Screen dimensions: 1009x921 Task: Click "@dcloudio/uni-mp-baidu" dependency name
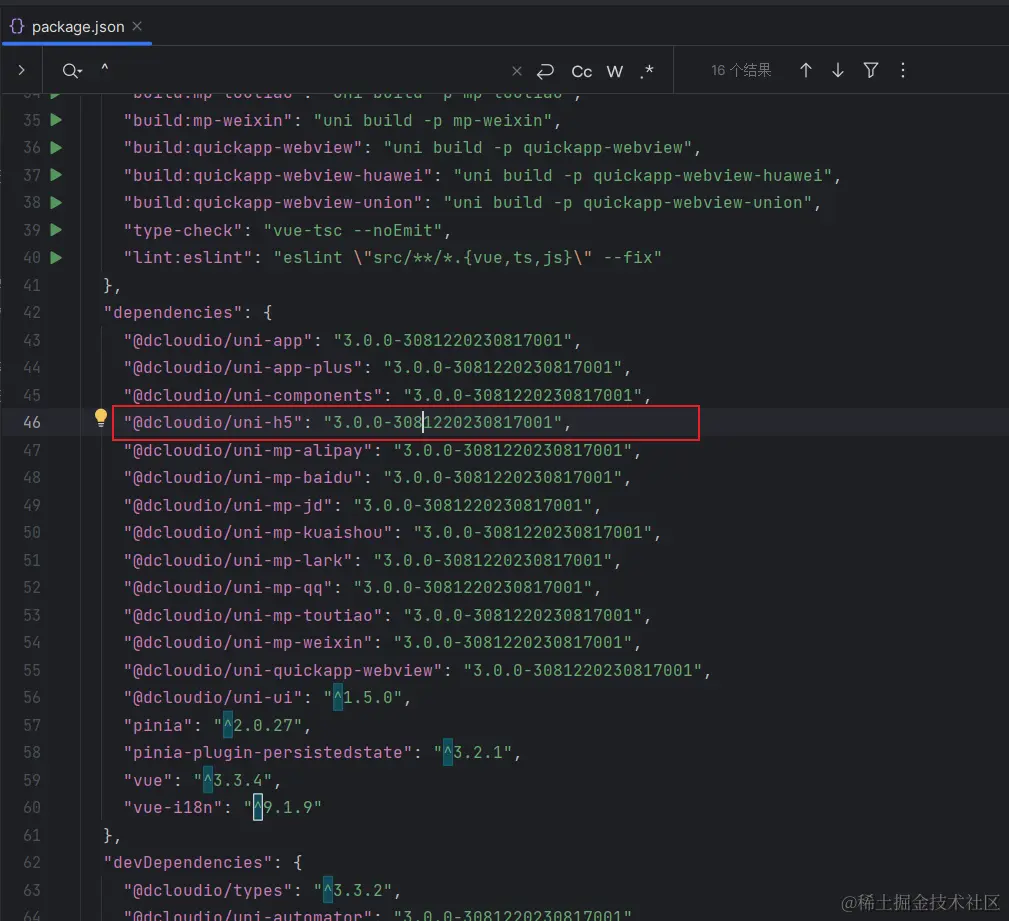[x=243, y=478]
